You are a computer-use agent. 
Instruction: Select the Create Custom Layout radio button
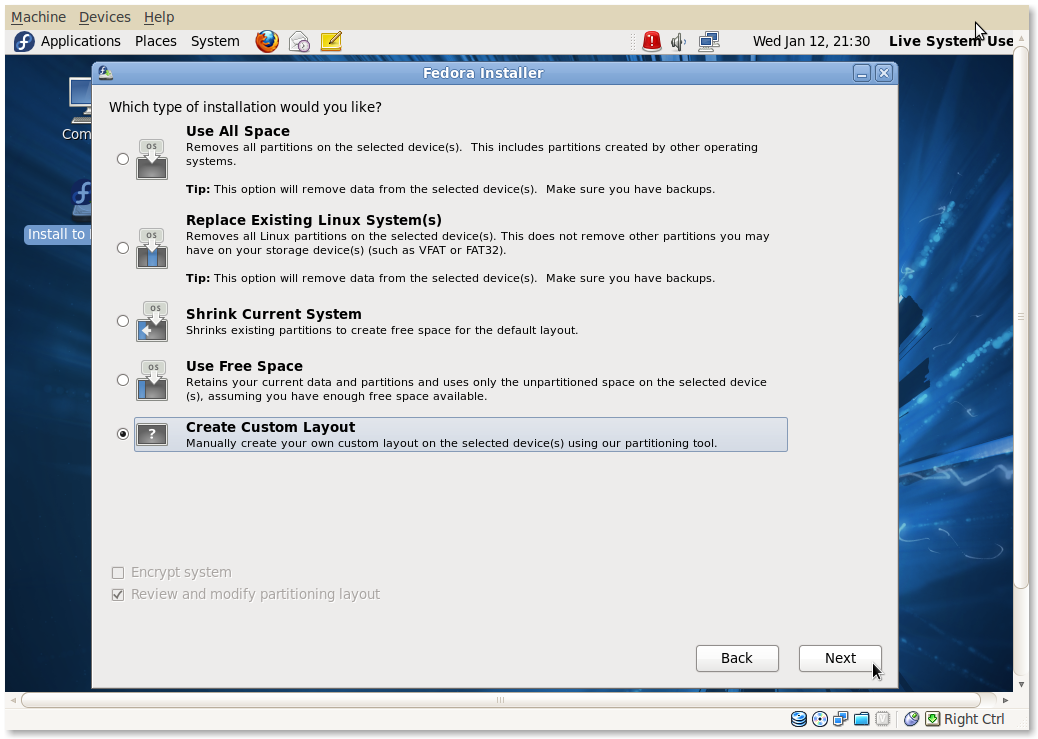122,434
